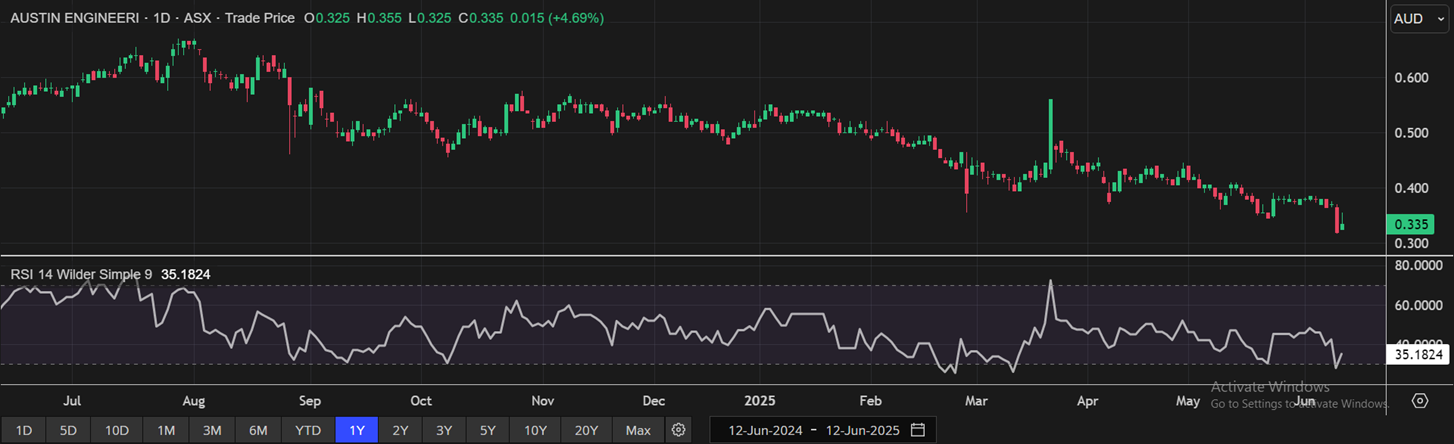The image size is (1454, 444).
Task: Click the RSI 14 Wilder indicator label
Action: click(81, 273)
